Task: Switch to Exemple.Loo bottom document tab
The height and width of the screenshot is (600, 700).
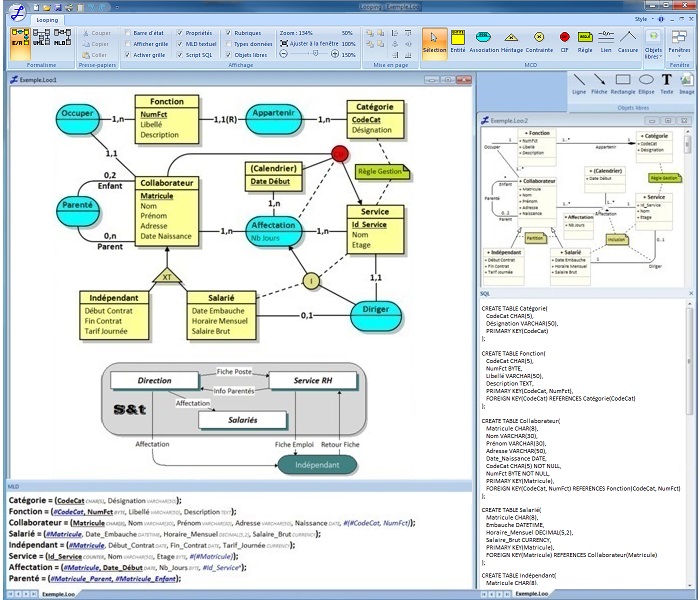Action: click(56, 594)
